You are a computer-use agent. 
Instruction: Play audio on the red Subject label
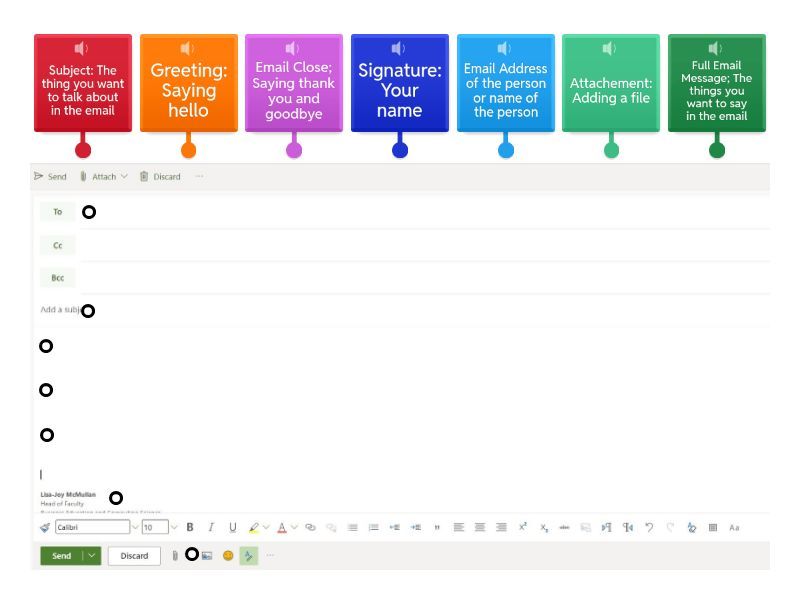point(82,48)
